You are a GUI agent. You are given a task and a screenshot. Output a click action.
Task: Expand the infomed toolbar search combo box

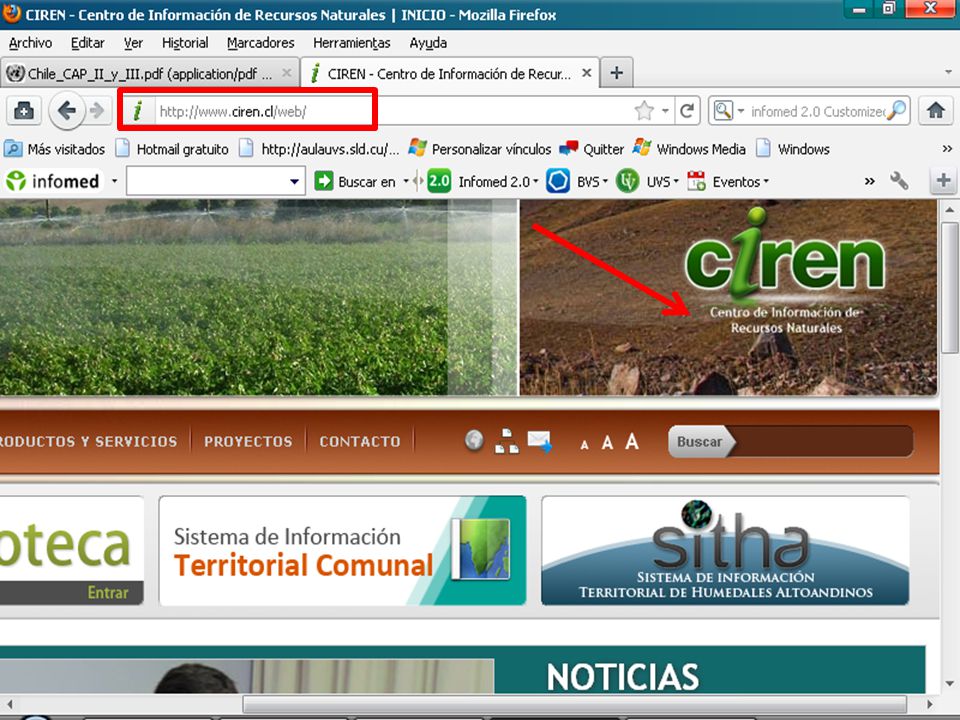[294, 181]
